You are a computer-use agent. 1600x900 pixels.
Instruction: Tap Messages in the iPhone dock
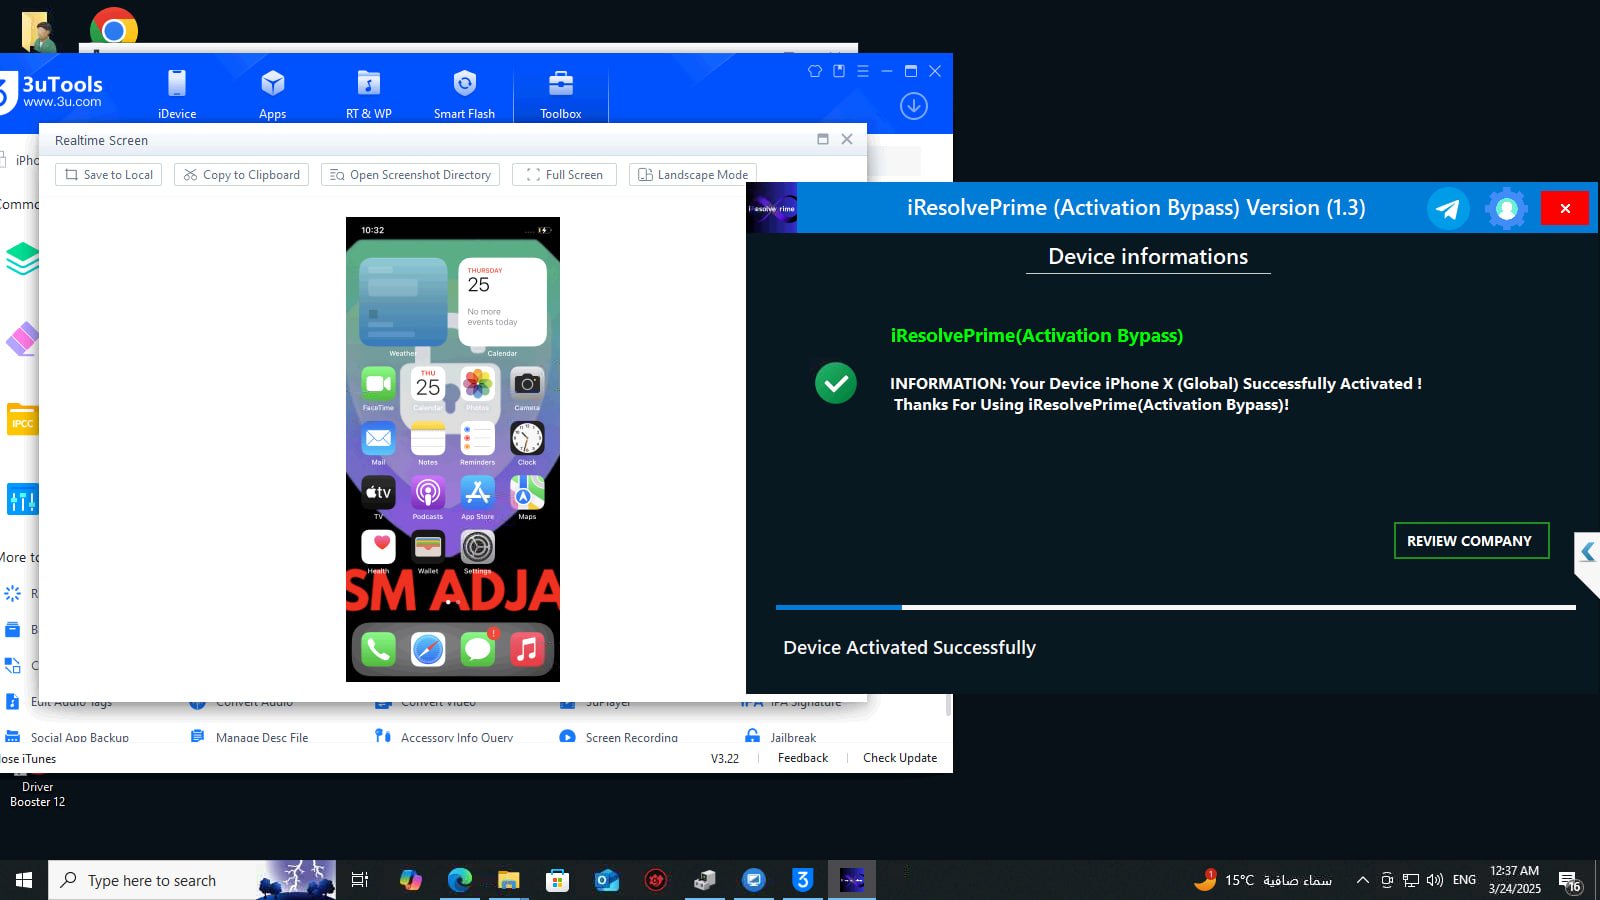[477, 650]
